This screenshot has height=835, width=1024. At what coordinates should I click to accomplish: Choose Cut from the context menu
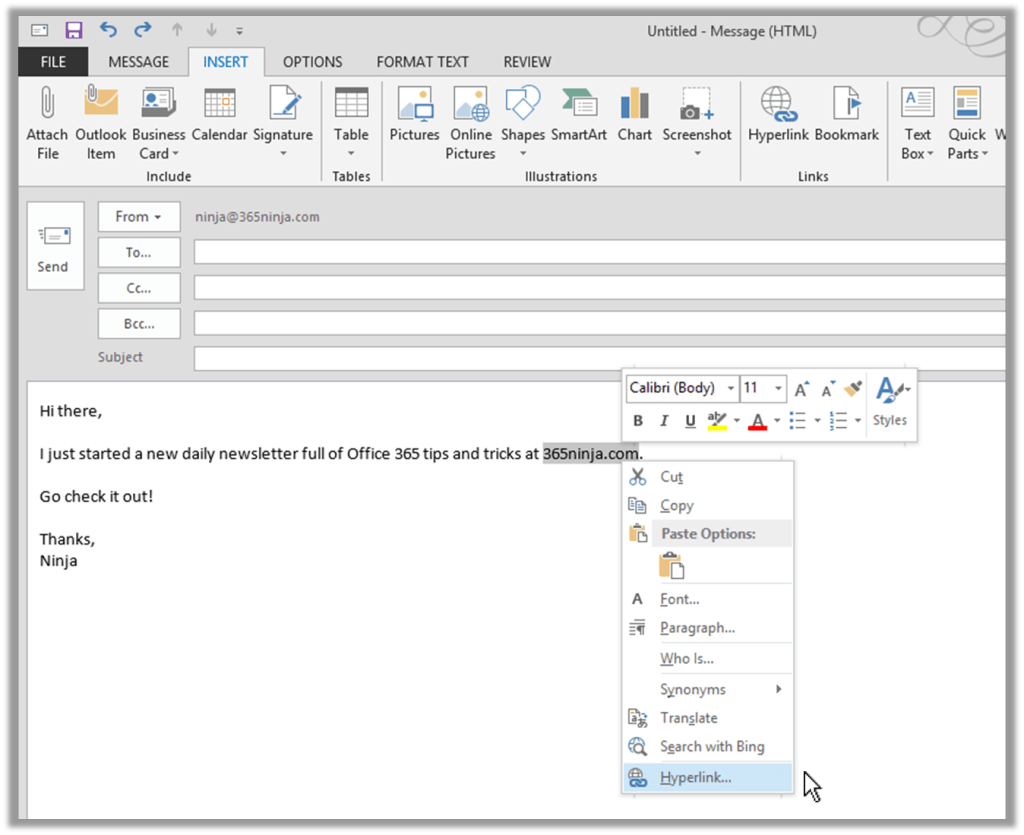(708, 477)
